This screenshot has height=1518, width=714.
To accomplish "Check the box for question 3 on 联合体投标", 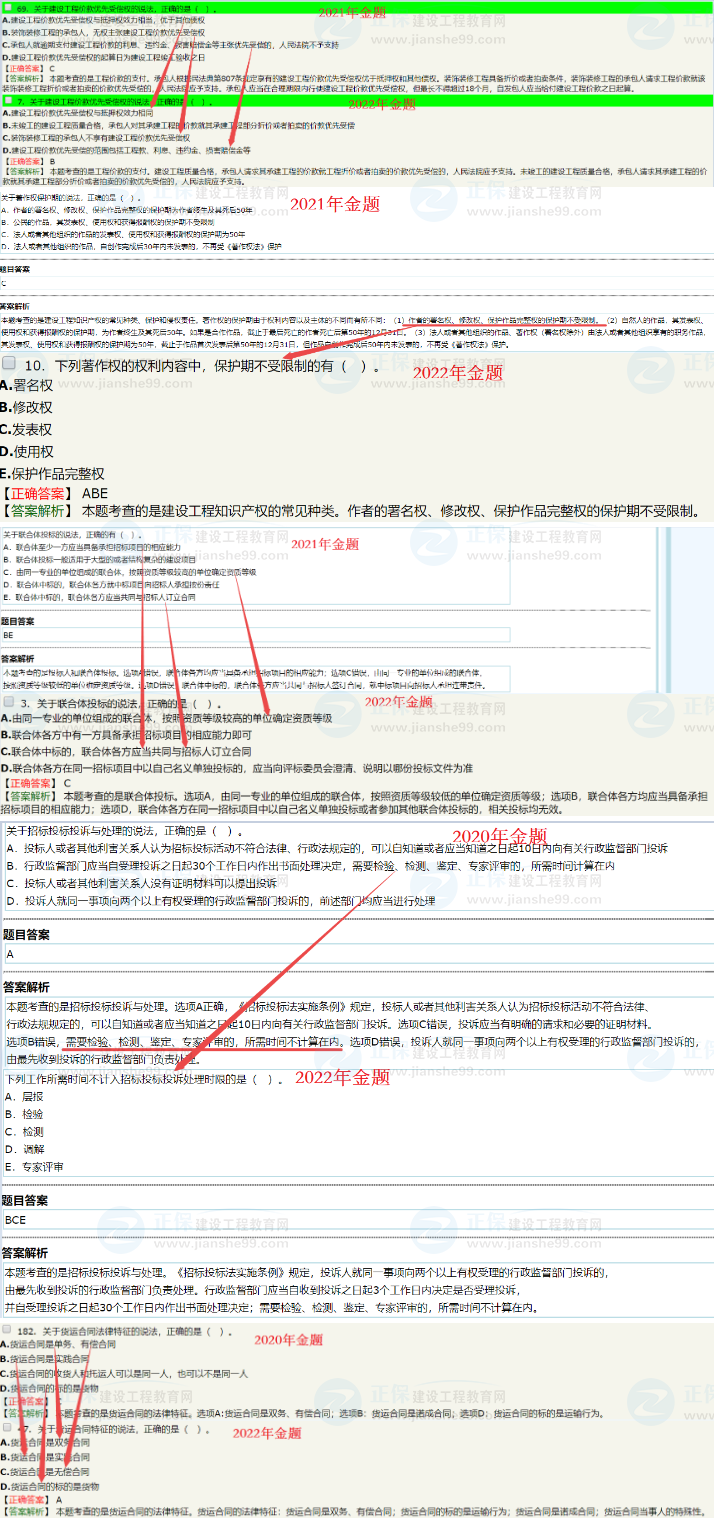I will [x=8, y=703].
